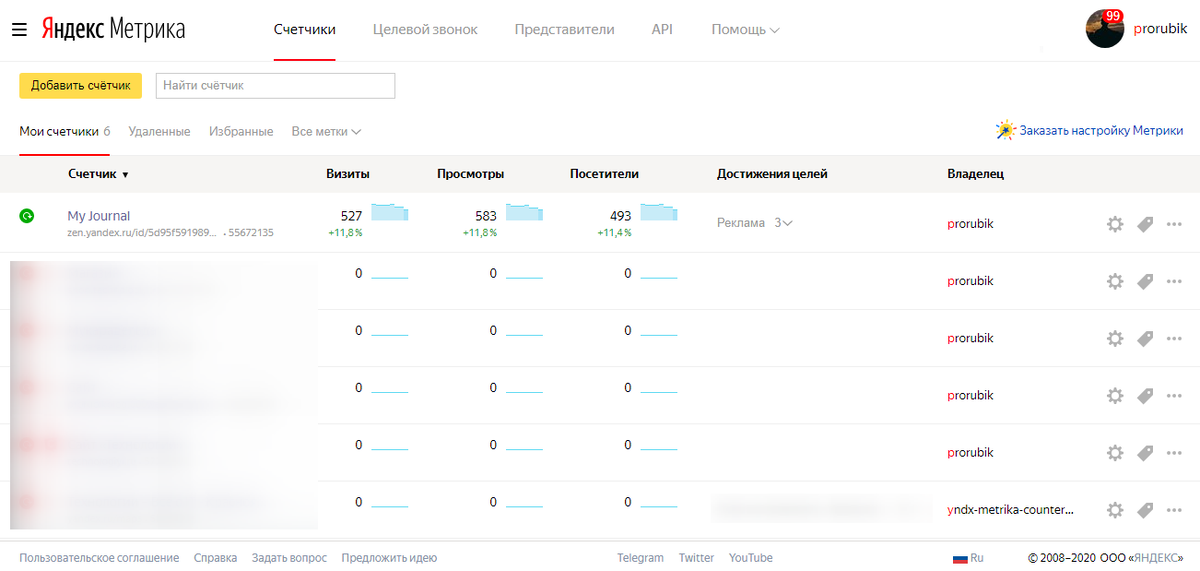
Task: Click zen.yandex.ru URL under My Journal
Action: coord(141,232)
